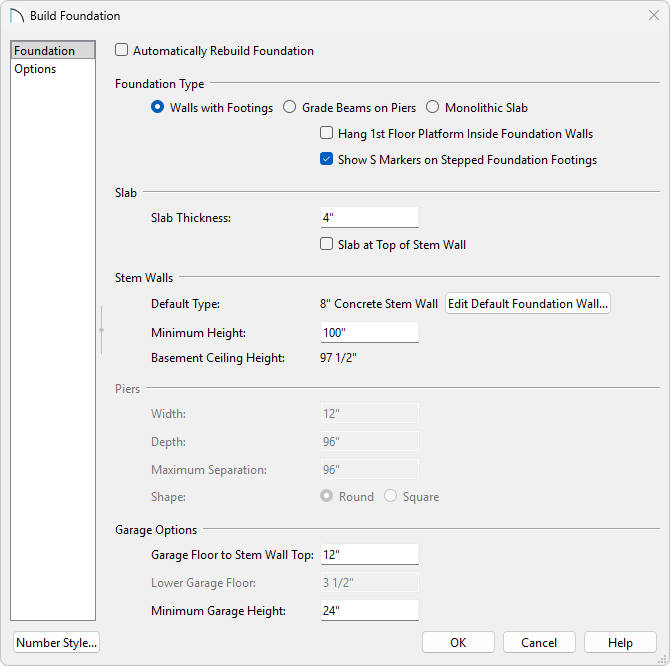Image resolution: width=670 pixels, height=666 pixels.
Task: Confirm settings with the OK button
Action: (x=458, y=643)
